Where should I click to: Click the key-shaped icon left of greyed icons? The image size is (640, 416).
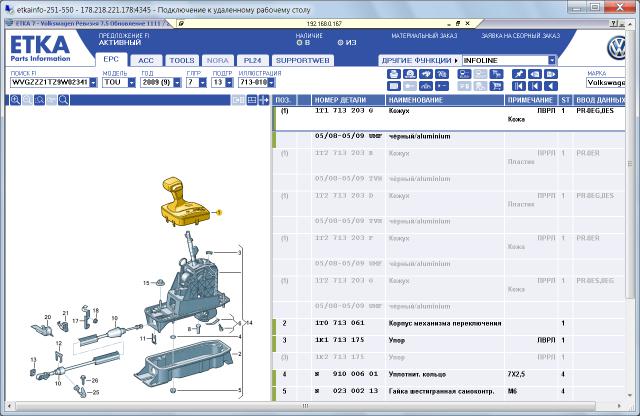tap(442, 86)
